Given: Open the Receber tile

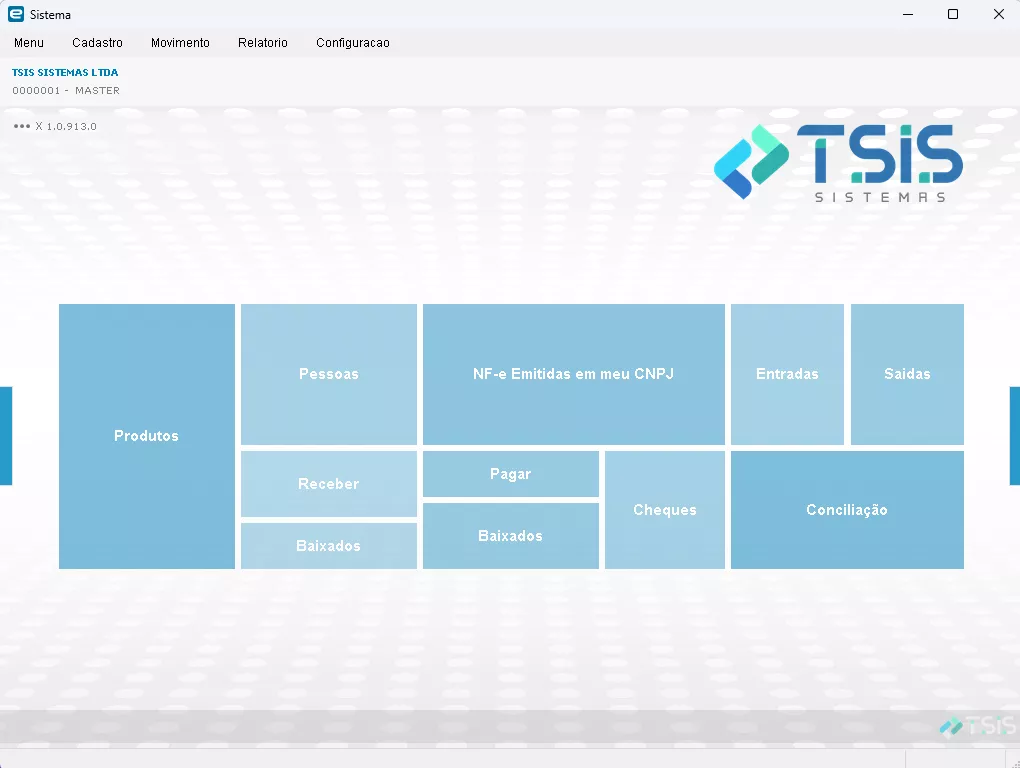Looking at the screenshot, I should pyautogui.click(x=328, y=484).
